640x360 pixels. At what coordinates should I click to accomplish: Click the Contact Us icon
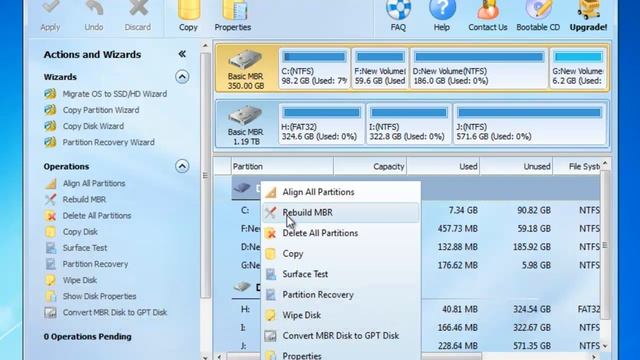[488, 10]
